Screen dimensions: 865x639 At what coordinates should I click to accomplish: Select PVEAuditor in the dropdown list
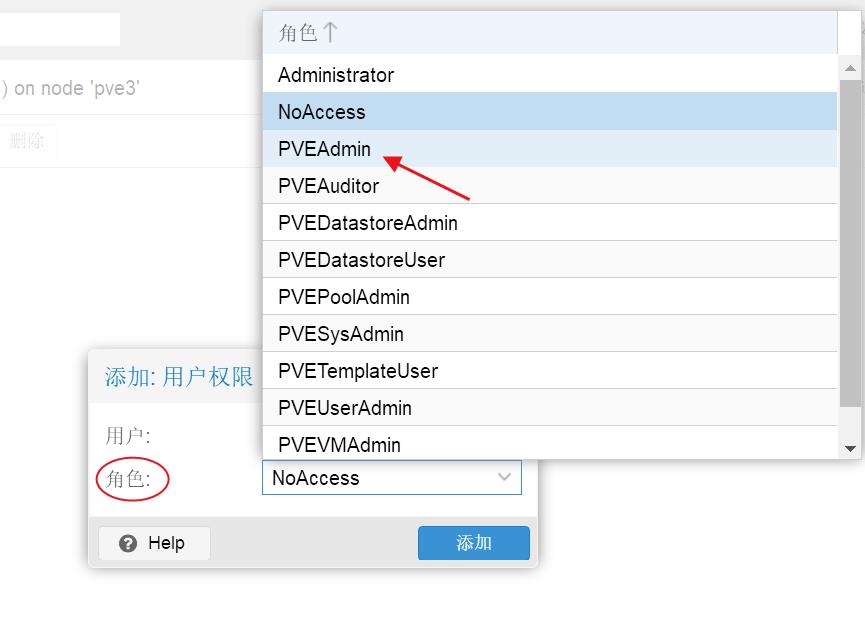click(549, 185)
